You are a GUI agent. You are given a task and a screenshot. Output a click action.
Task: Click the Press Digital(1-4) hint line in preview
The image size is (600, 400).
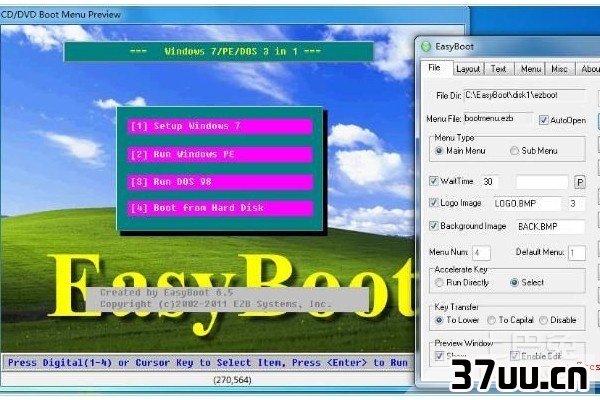208,363
